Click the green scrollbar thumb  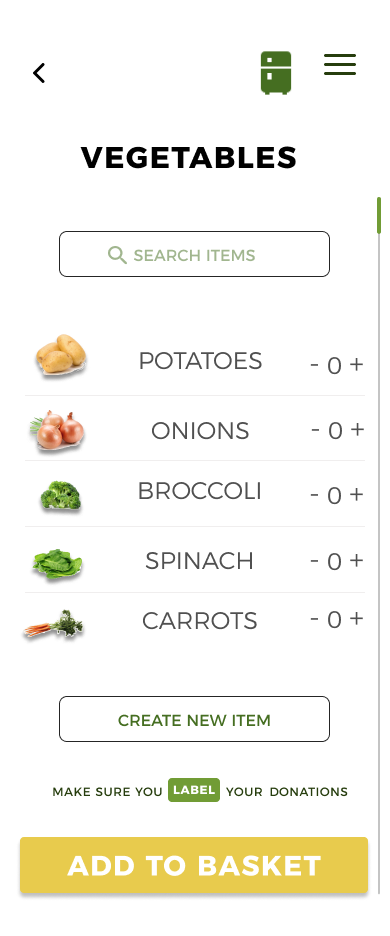click(379, 215)
